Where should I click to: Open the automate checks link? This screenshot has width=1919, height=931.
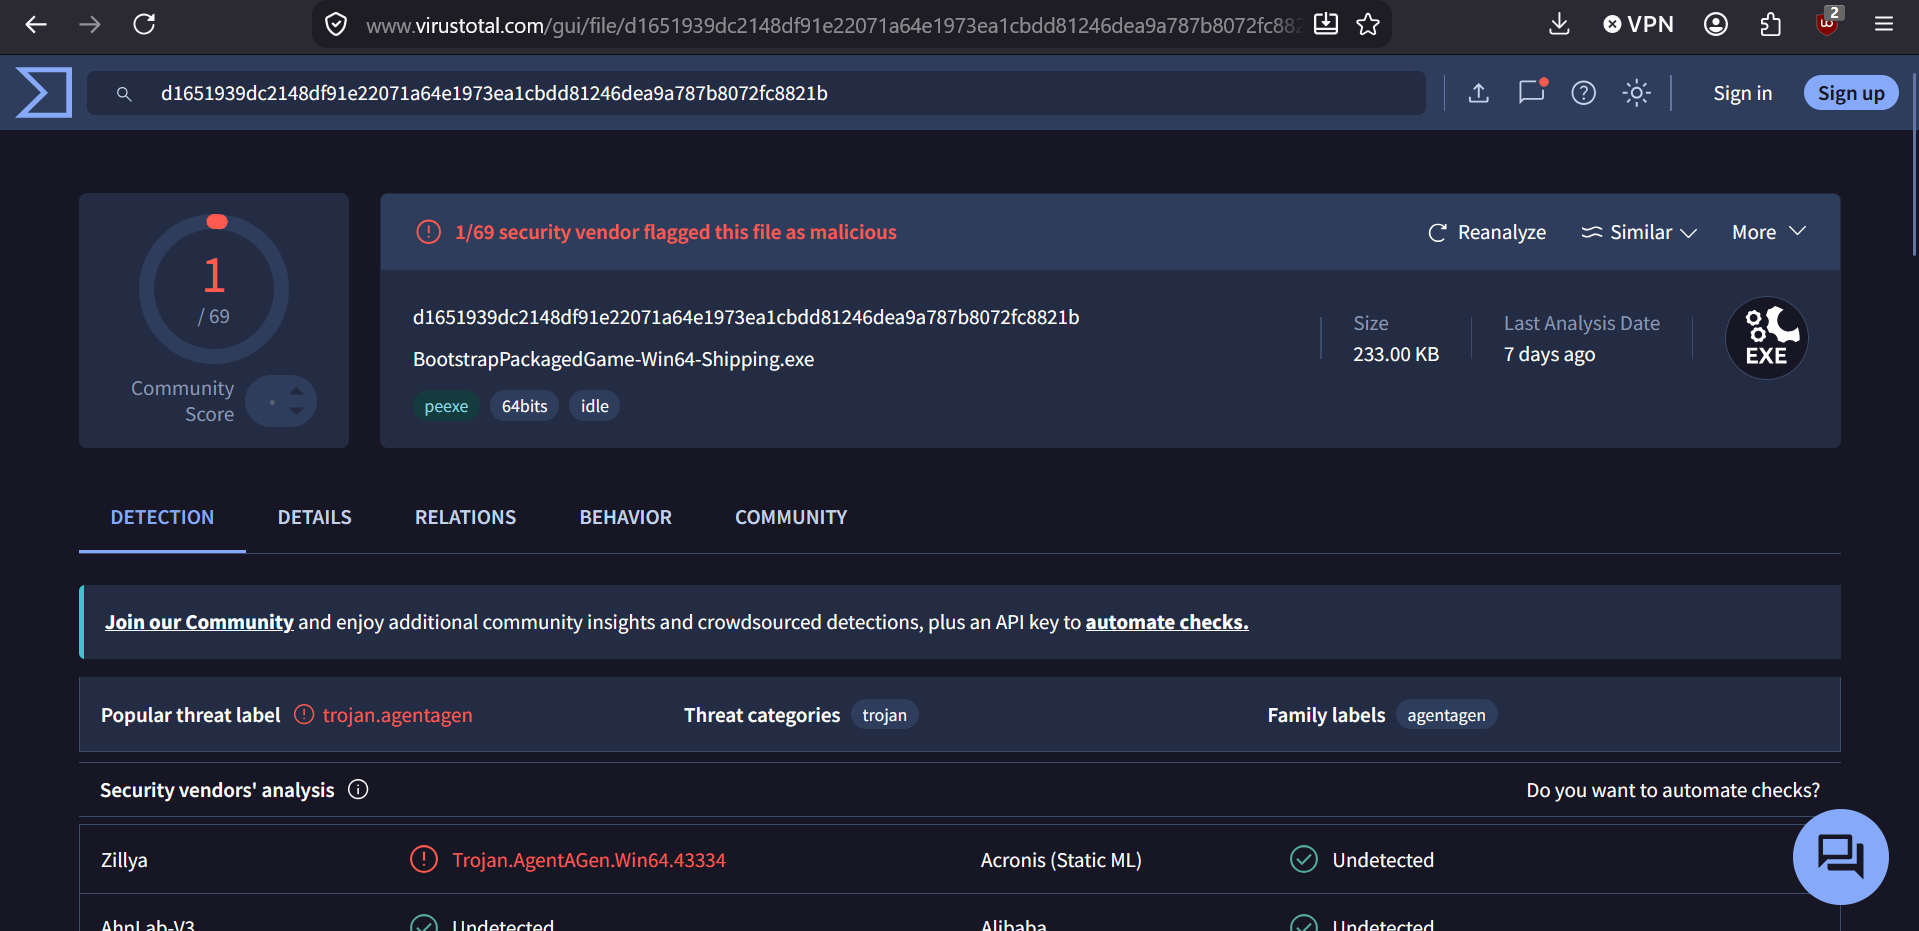(x=1167, y=622)
